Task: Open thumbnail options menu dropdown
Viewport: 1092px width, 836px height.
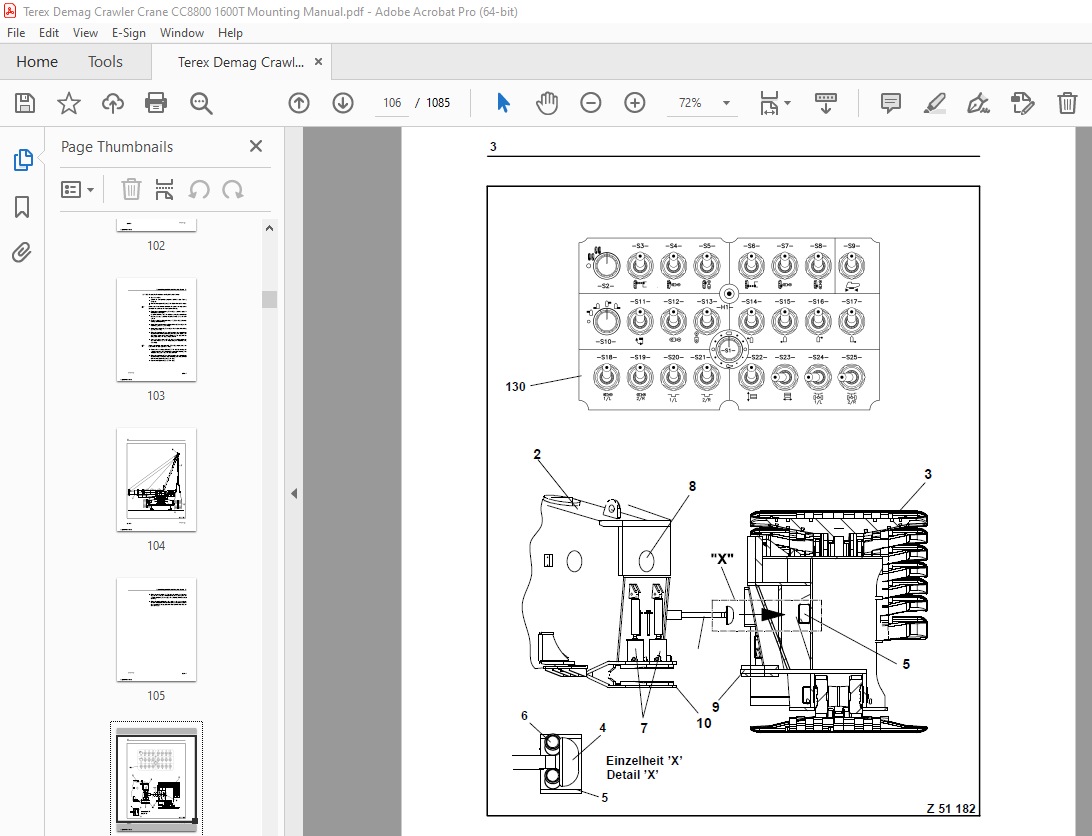Action: pos(77,189)
